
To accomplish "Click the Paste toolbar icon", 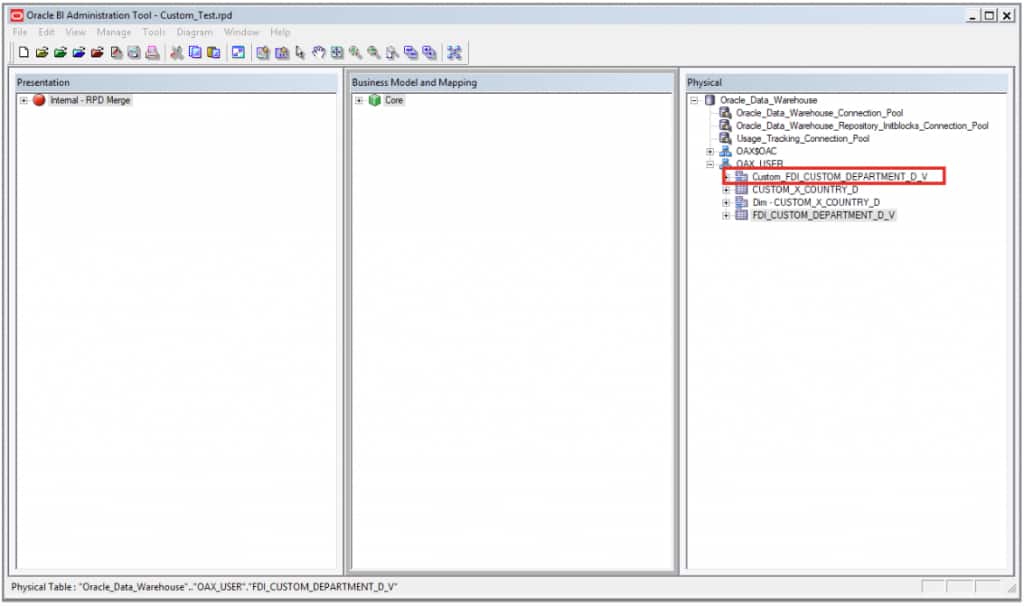I will click(x=213, y=52).
